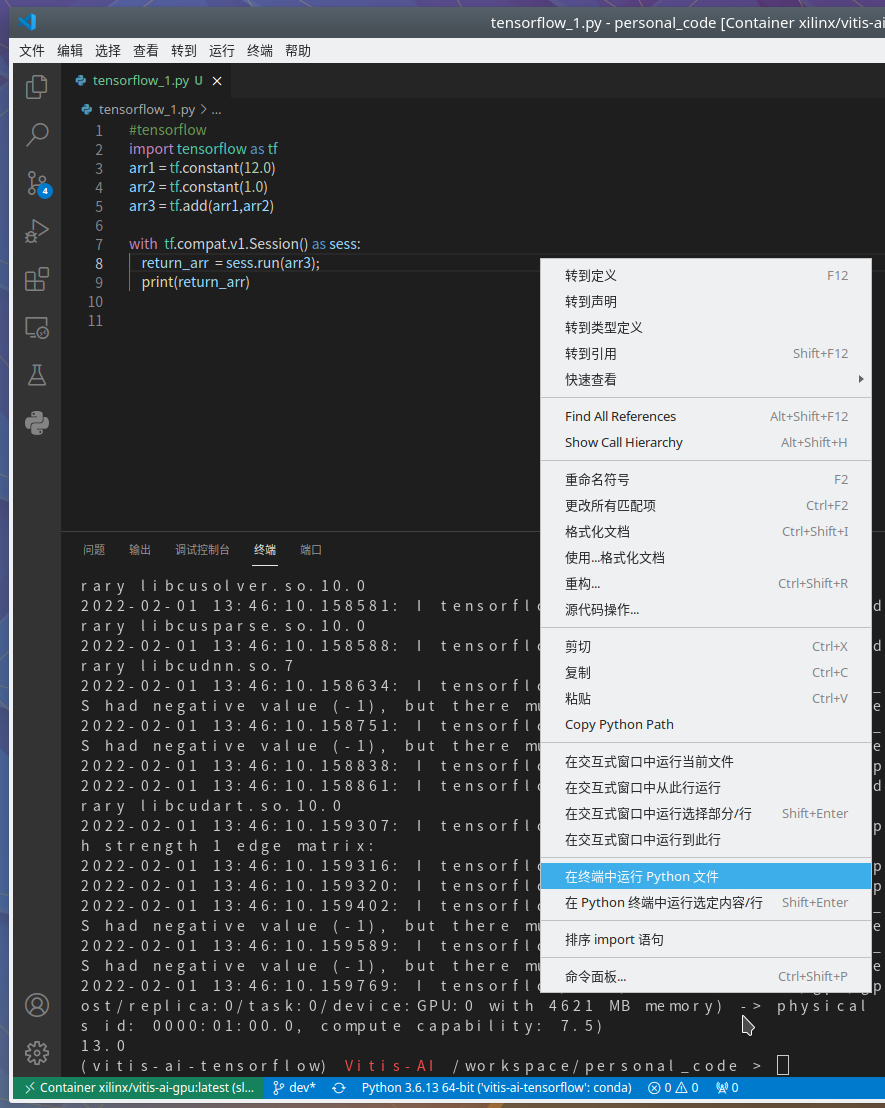This screenshot has height=1108, width=885.
Task: Choose 转到声明 in the context menu
Action: coord(705,302)
